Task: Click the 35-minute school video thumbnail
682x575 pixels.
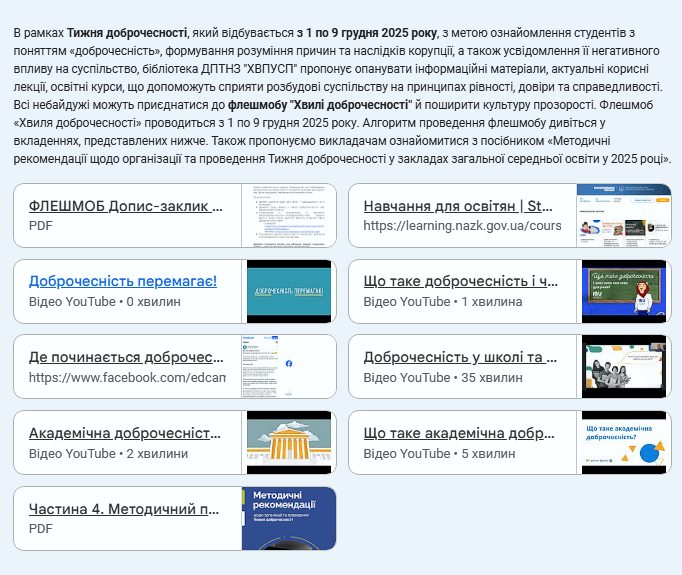Action: (623, 367)
